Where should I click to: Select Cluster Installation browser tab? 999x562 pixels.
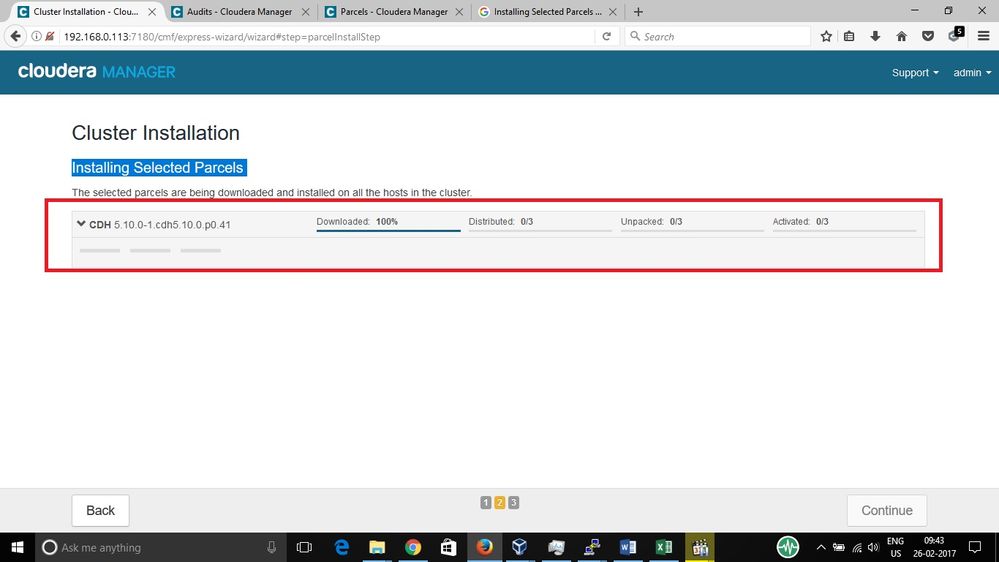pos(86,11)
